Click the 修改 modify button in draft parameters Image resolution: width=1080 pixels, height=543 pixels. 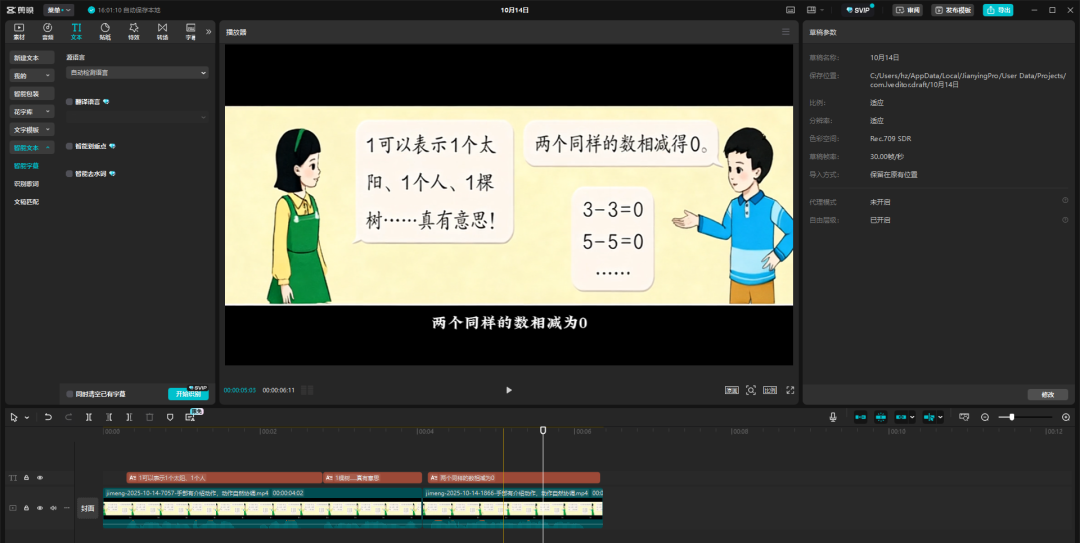pyautogui.click(x=1048, y=395)
